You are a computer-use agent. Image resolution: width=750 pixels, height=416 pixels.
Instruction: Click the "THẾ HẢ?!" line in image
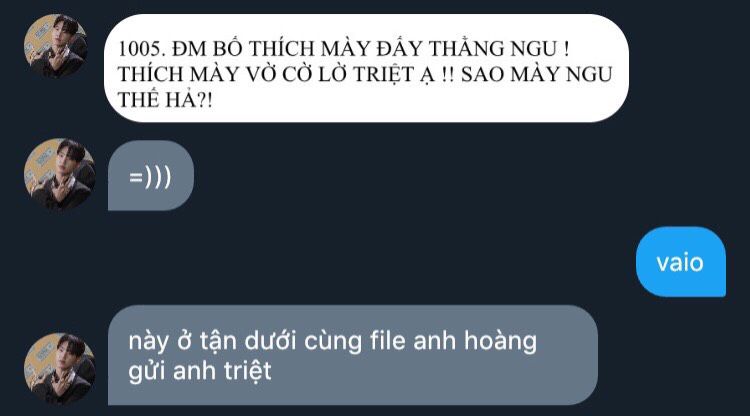[x=165, y=100]
